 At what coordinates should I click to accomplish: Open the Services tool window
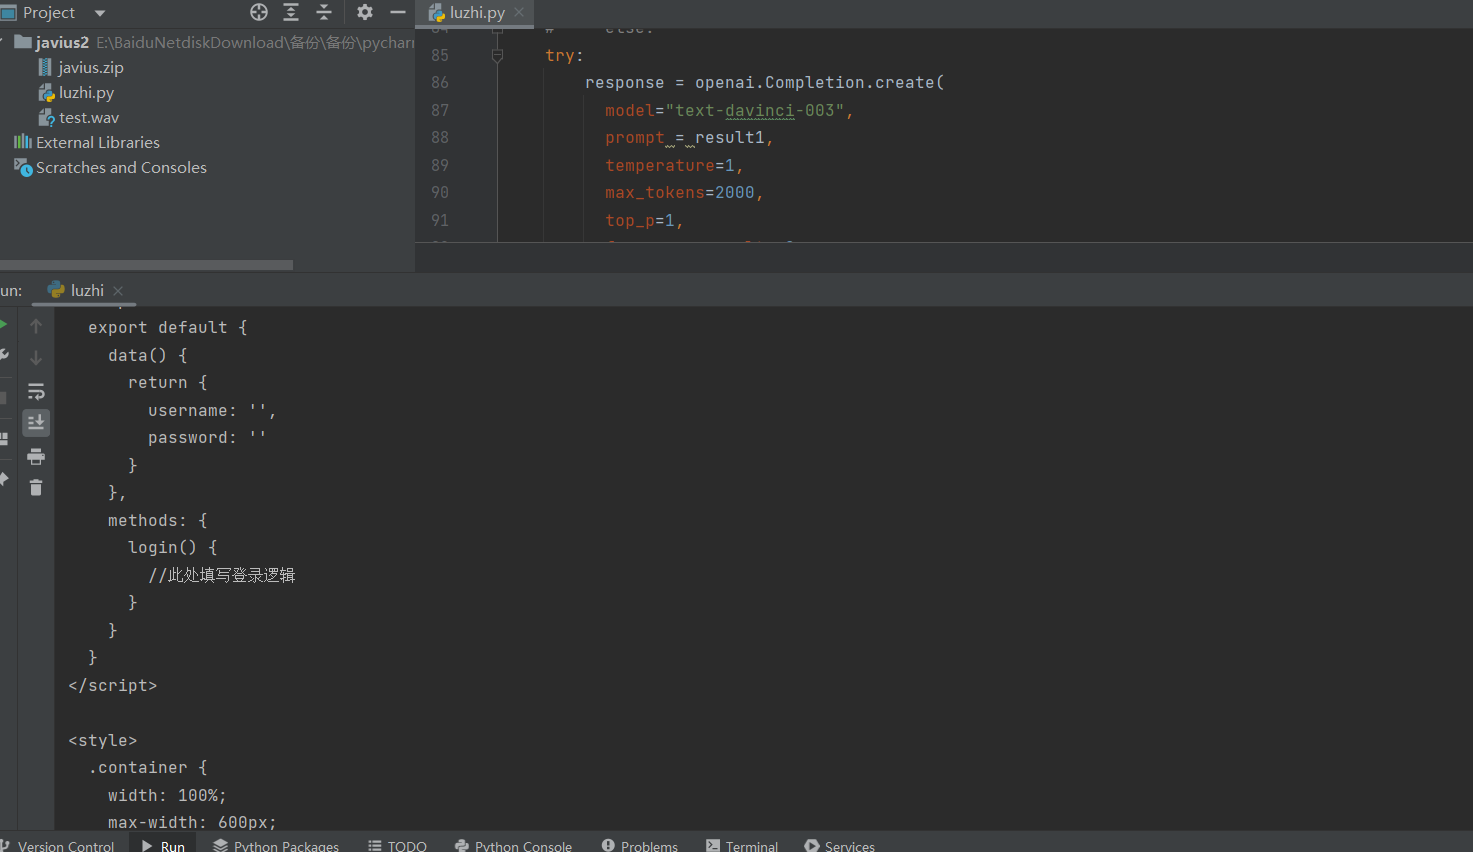(840, 846)
